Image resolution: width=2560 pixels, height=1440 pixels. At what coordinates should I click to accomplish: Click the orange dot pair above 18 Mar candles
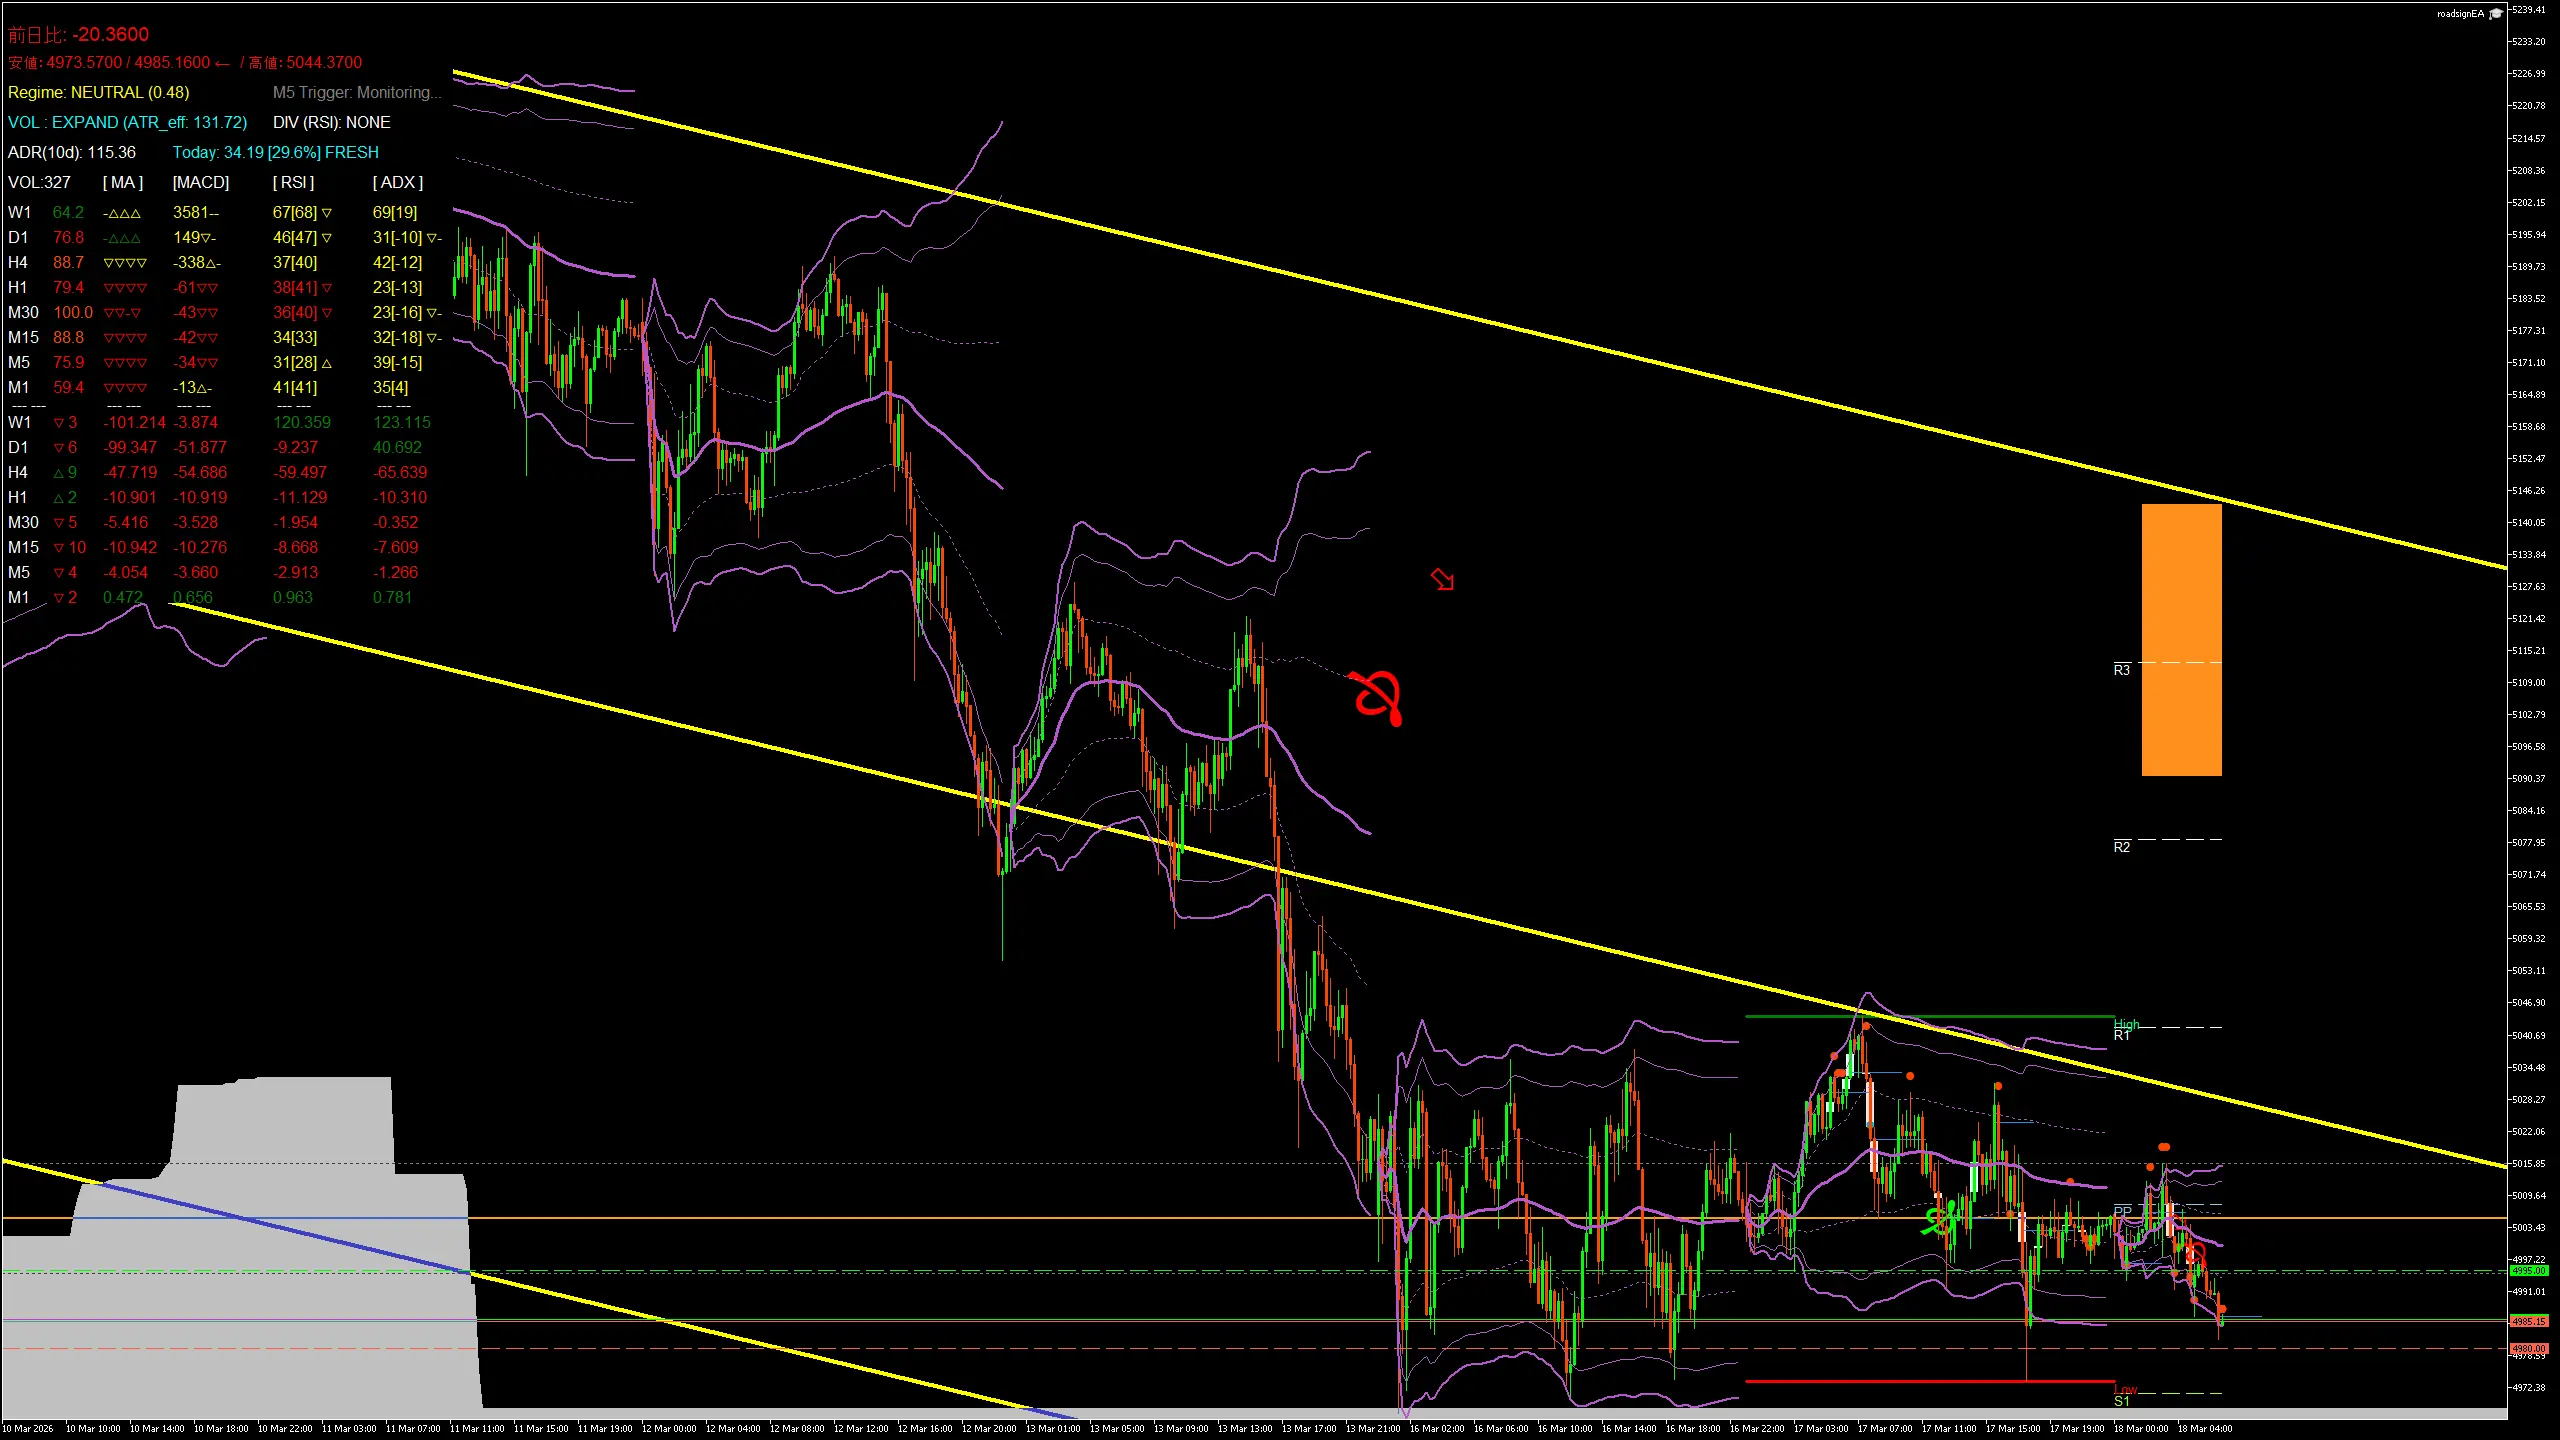click(2164, 1147)
